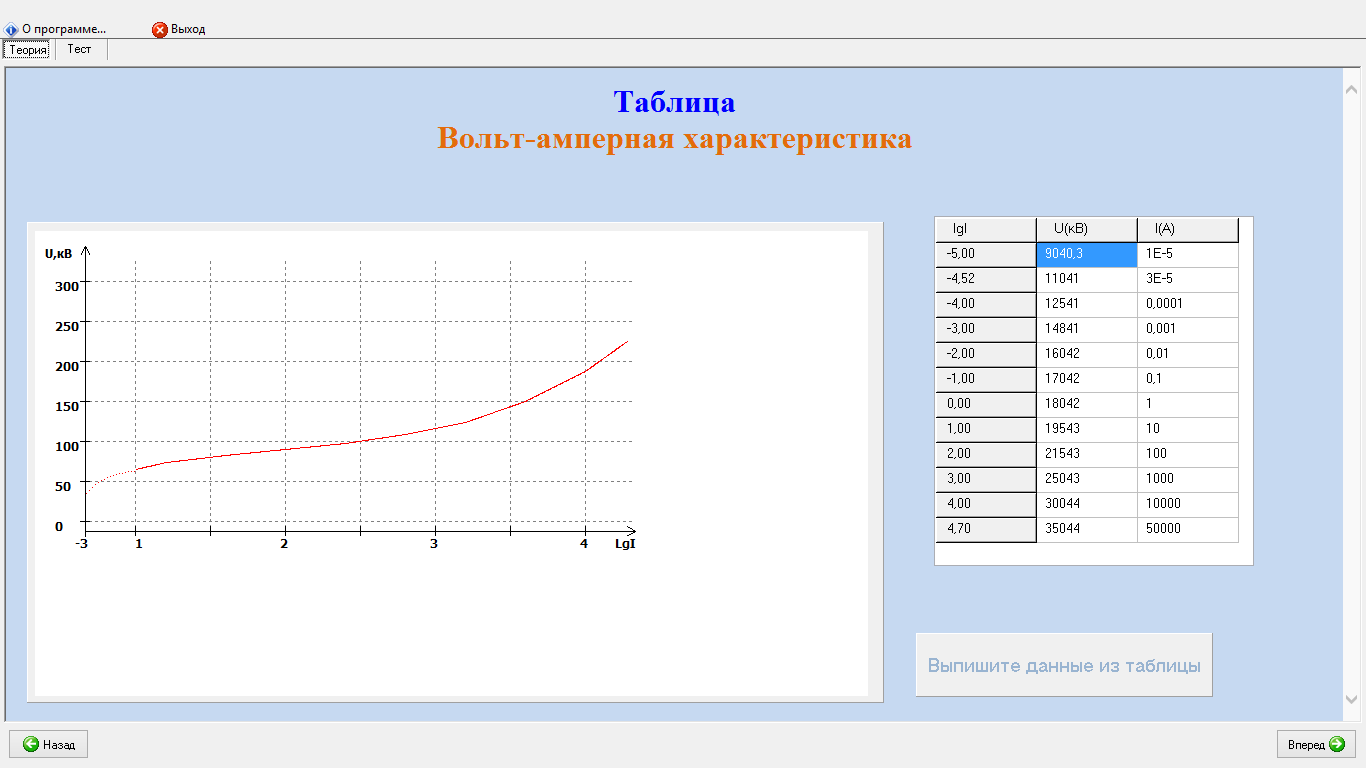Select cell '0,1' in the table
This screenshot has width=1366, height=768.
coord(1188,380)
